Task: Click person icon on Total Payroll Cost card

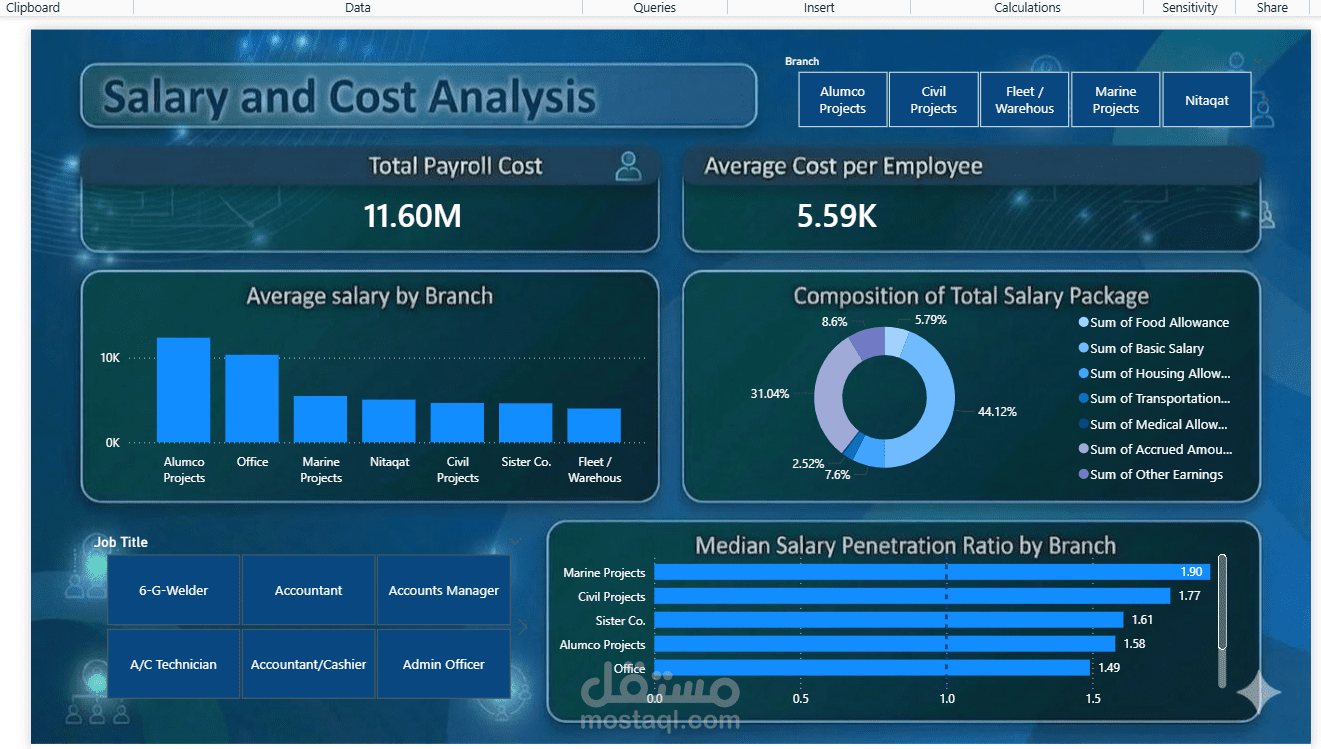Action: pyautogui.click(x=628, y=166)
